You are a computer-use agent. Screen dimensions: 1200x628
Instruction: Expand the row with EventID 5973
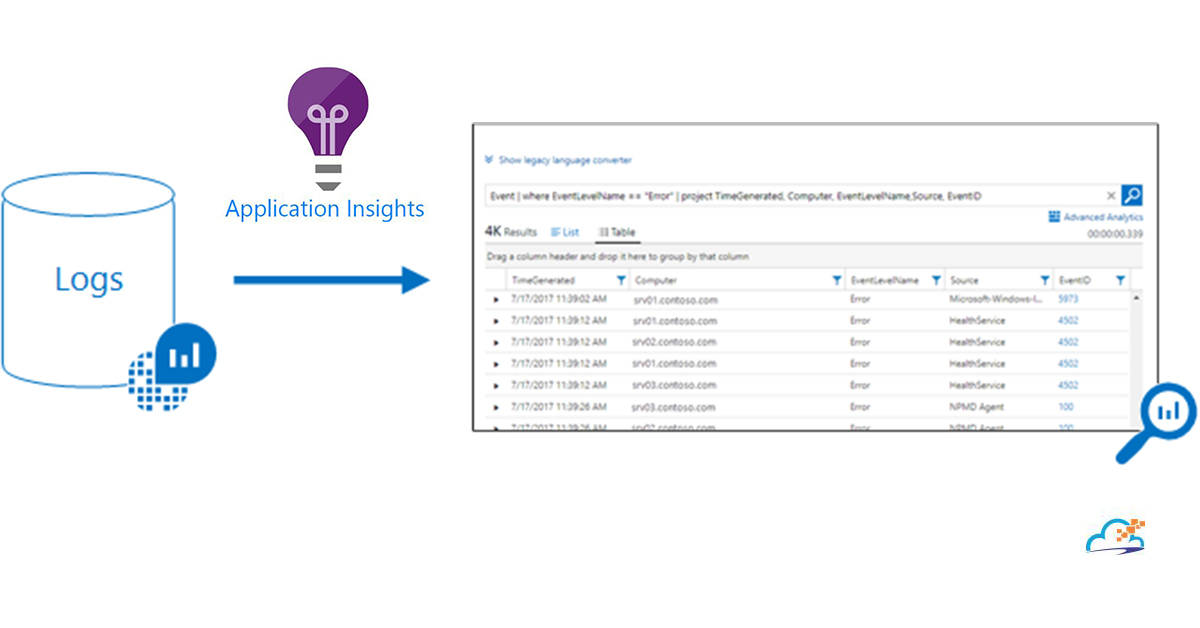tap(496, 299)
